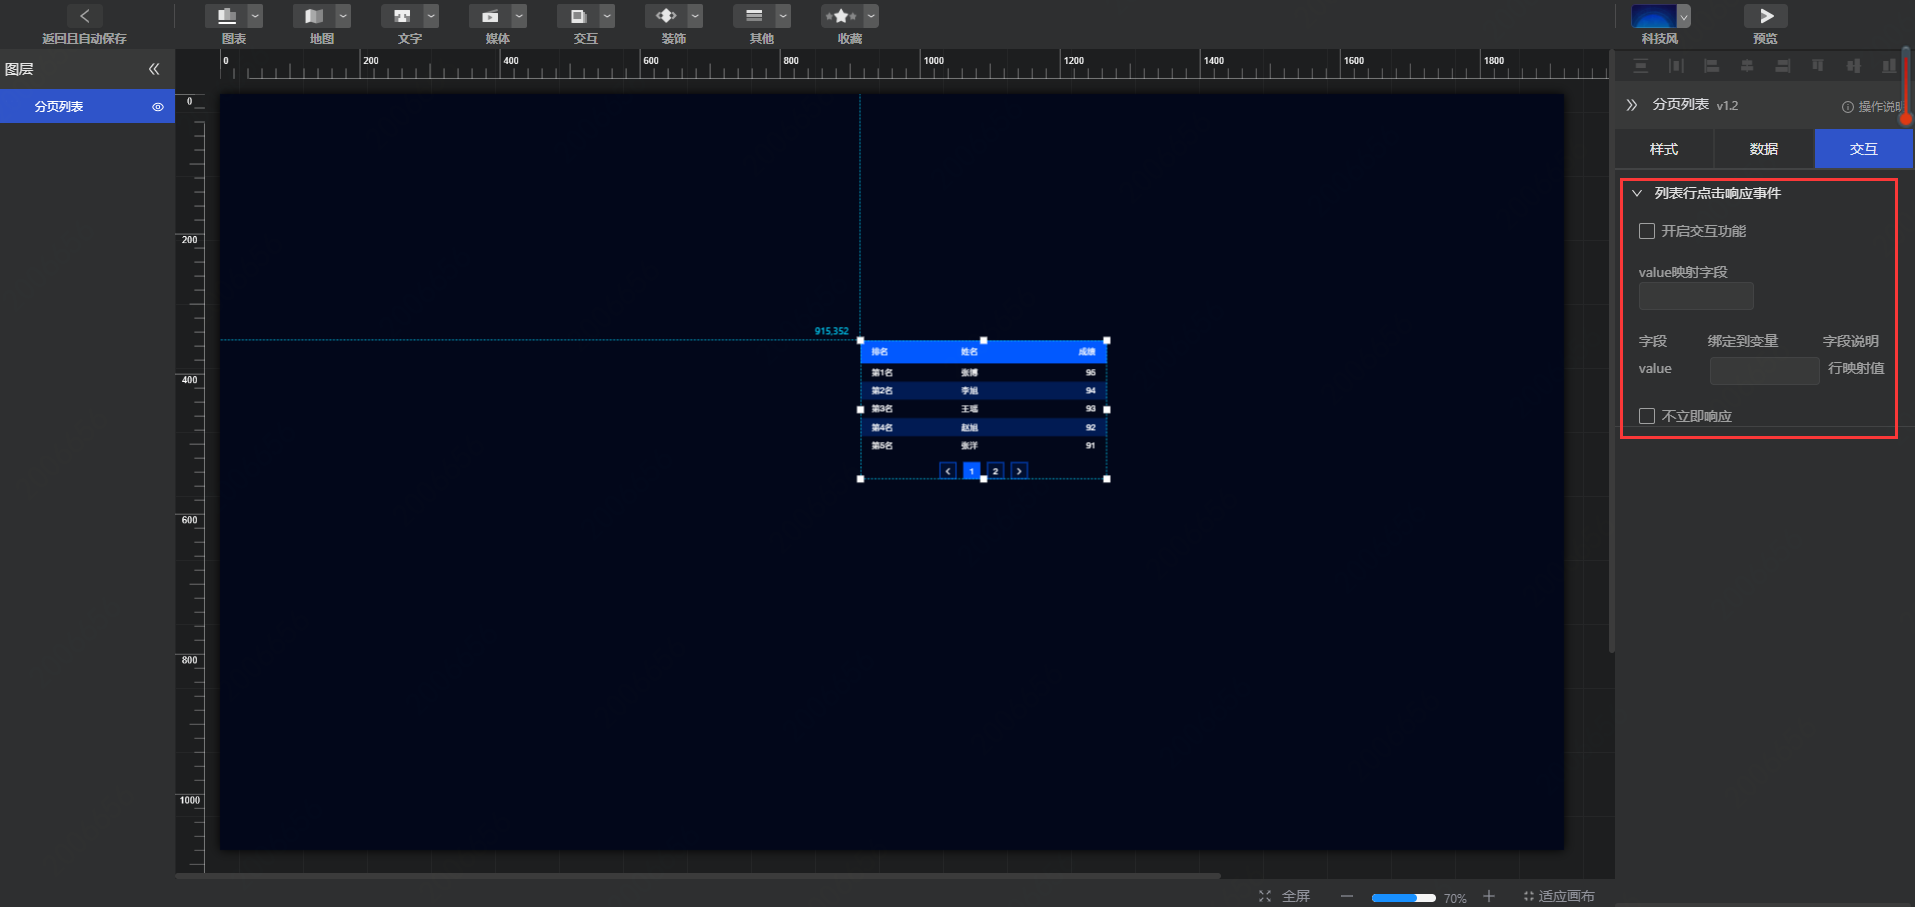
Task: Click the next page arrow in table pagination
Action: pyautogui.click(x=1019, y=471)
